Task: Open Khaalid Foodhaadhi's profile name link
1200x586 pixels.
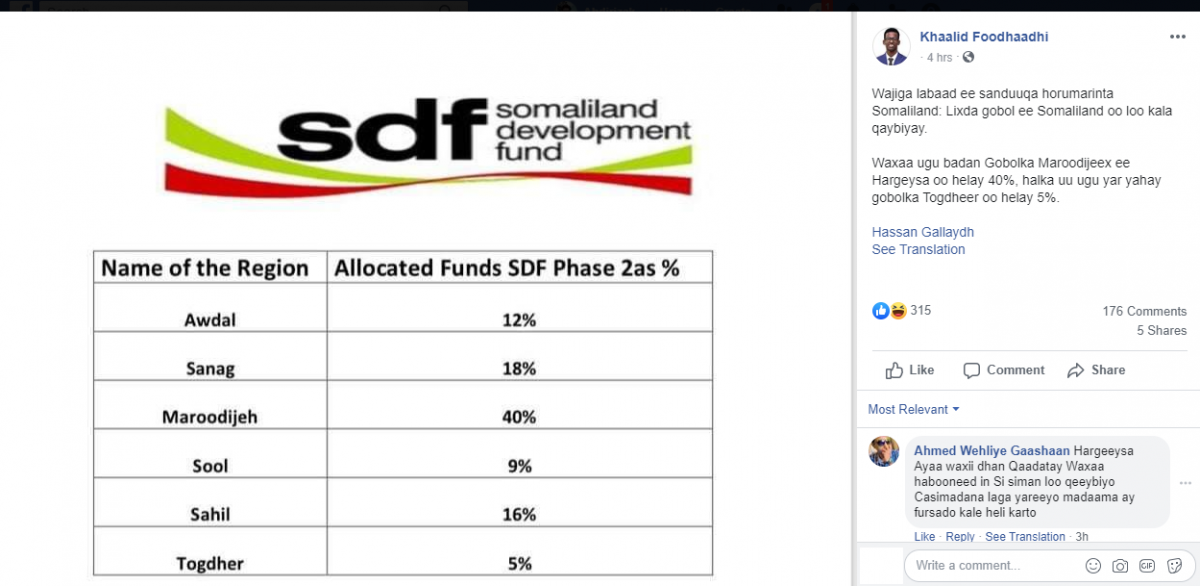Action: coord(984,37)
